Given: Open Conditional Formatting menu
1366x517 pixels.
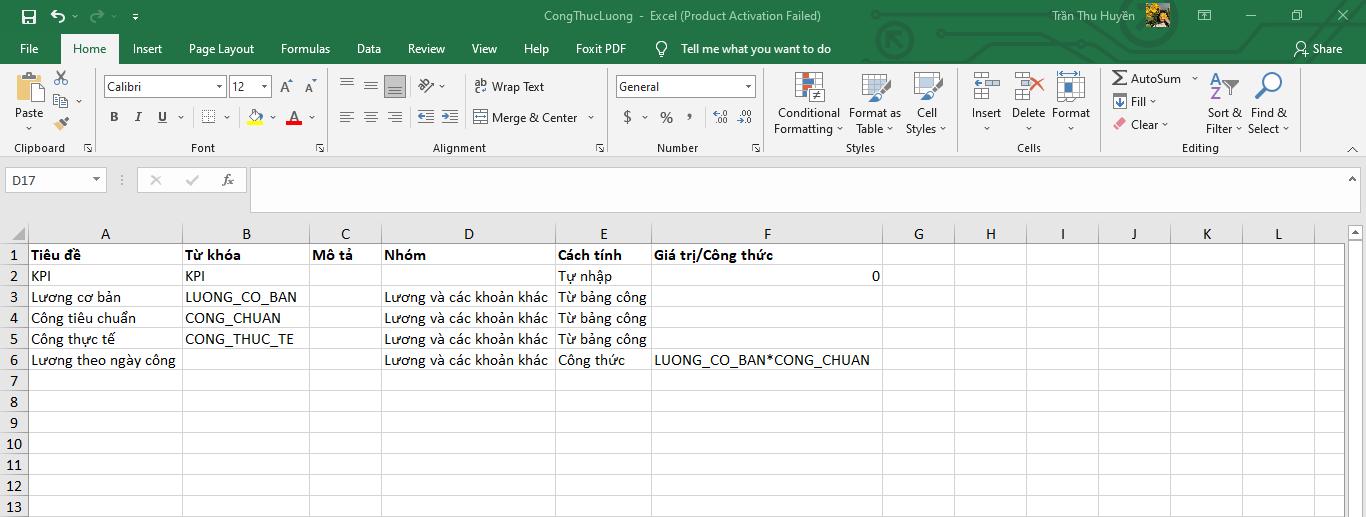Looking at the screenshot, I should coord(809,104).
